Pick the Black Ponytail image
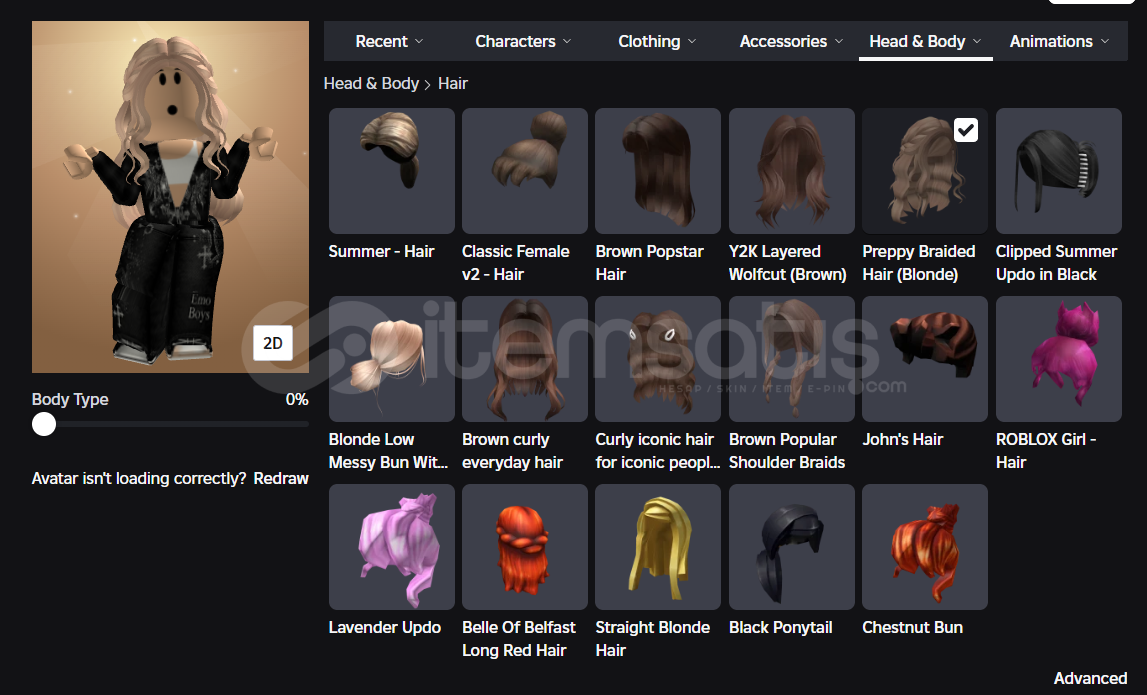Screen dimensions: 1147x695 [x=791, y=546]
